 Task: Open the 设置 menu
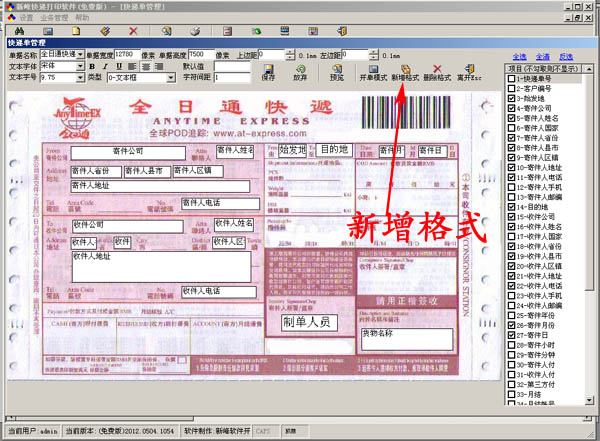[26, 18]
